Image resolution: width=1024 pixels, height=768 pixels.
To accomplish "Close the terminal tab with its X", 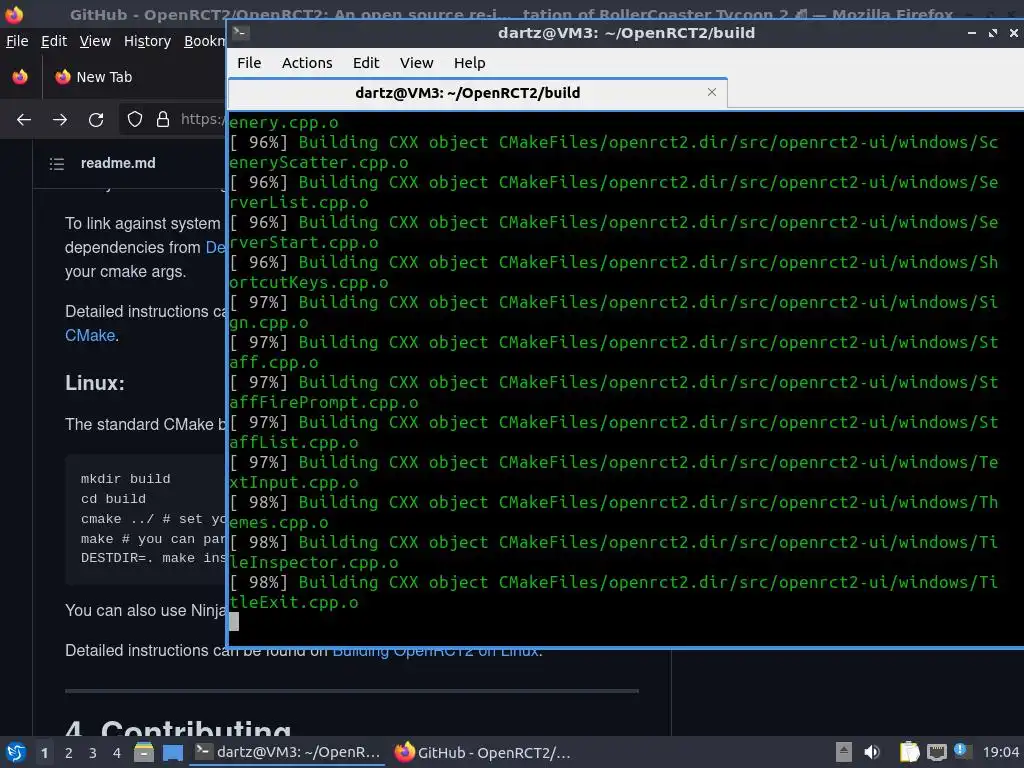I will point(712,92).
